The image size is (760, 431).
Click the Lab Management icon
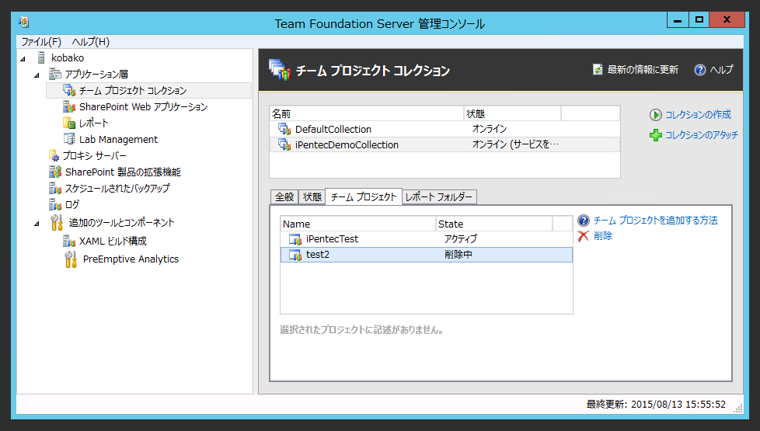click(69, 139)
